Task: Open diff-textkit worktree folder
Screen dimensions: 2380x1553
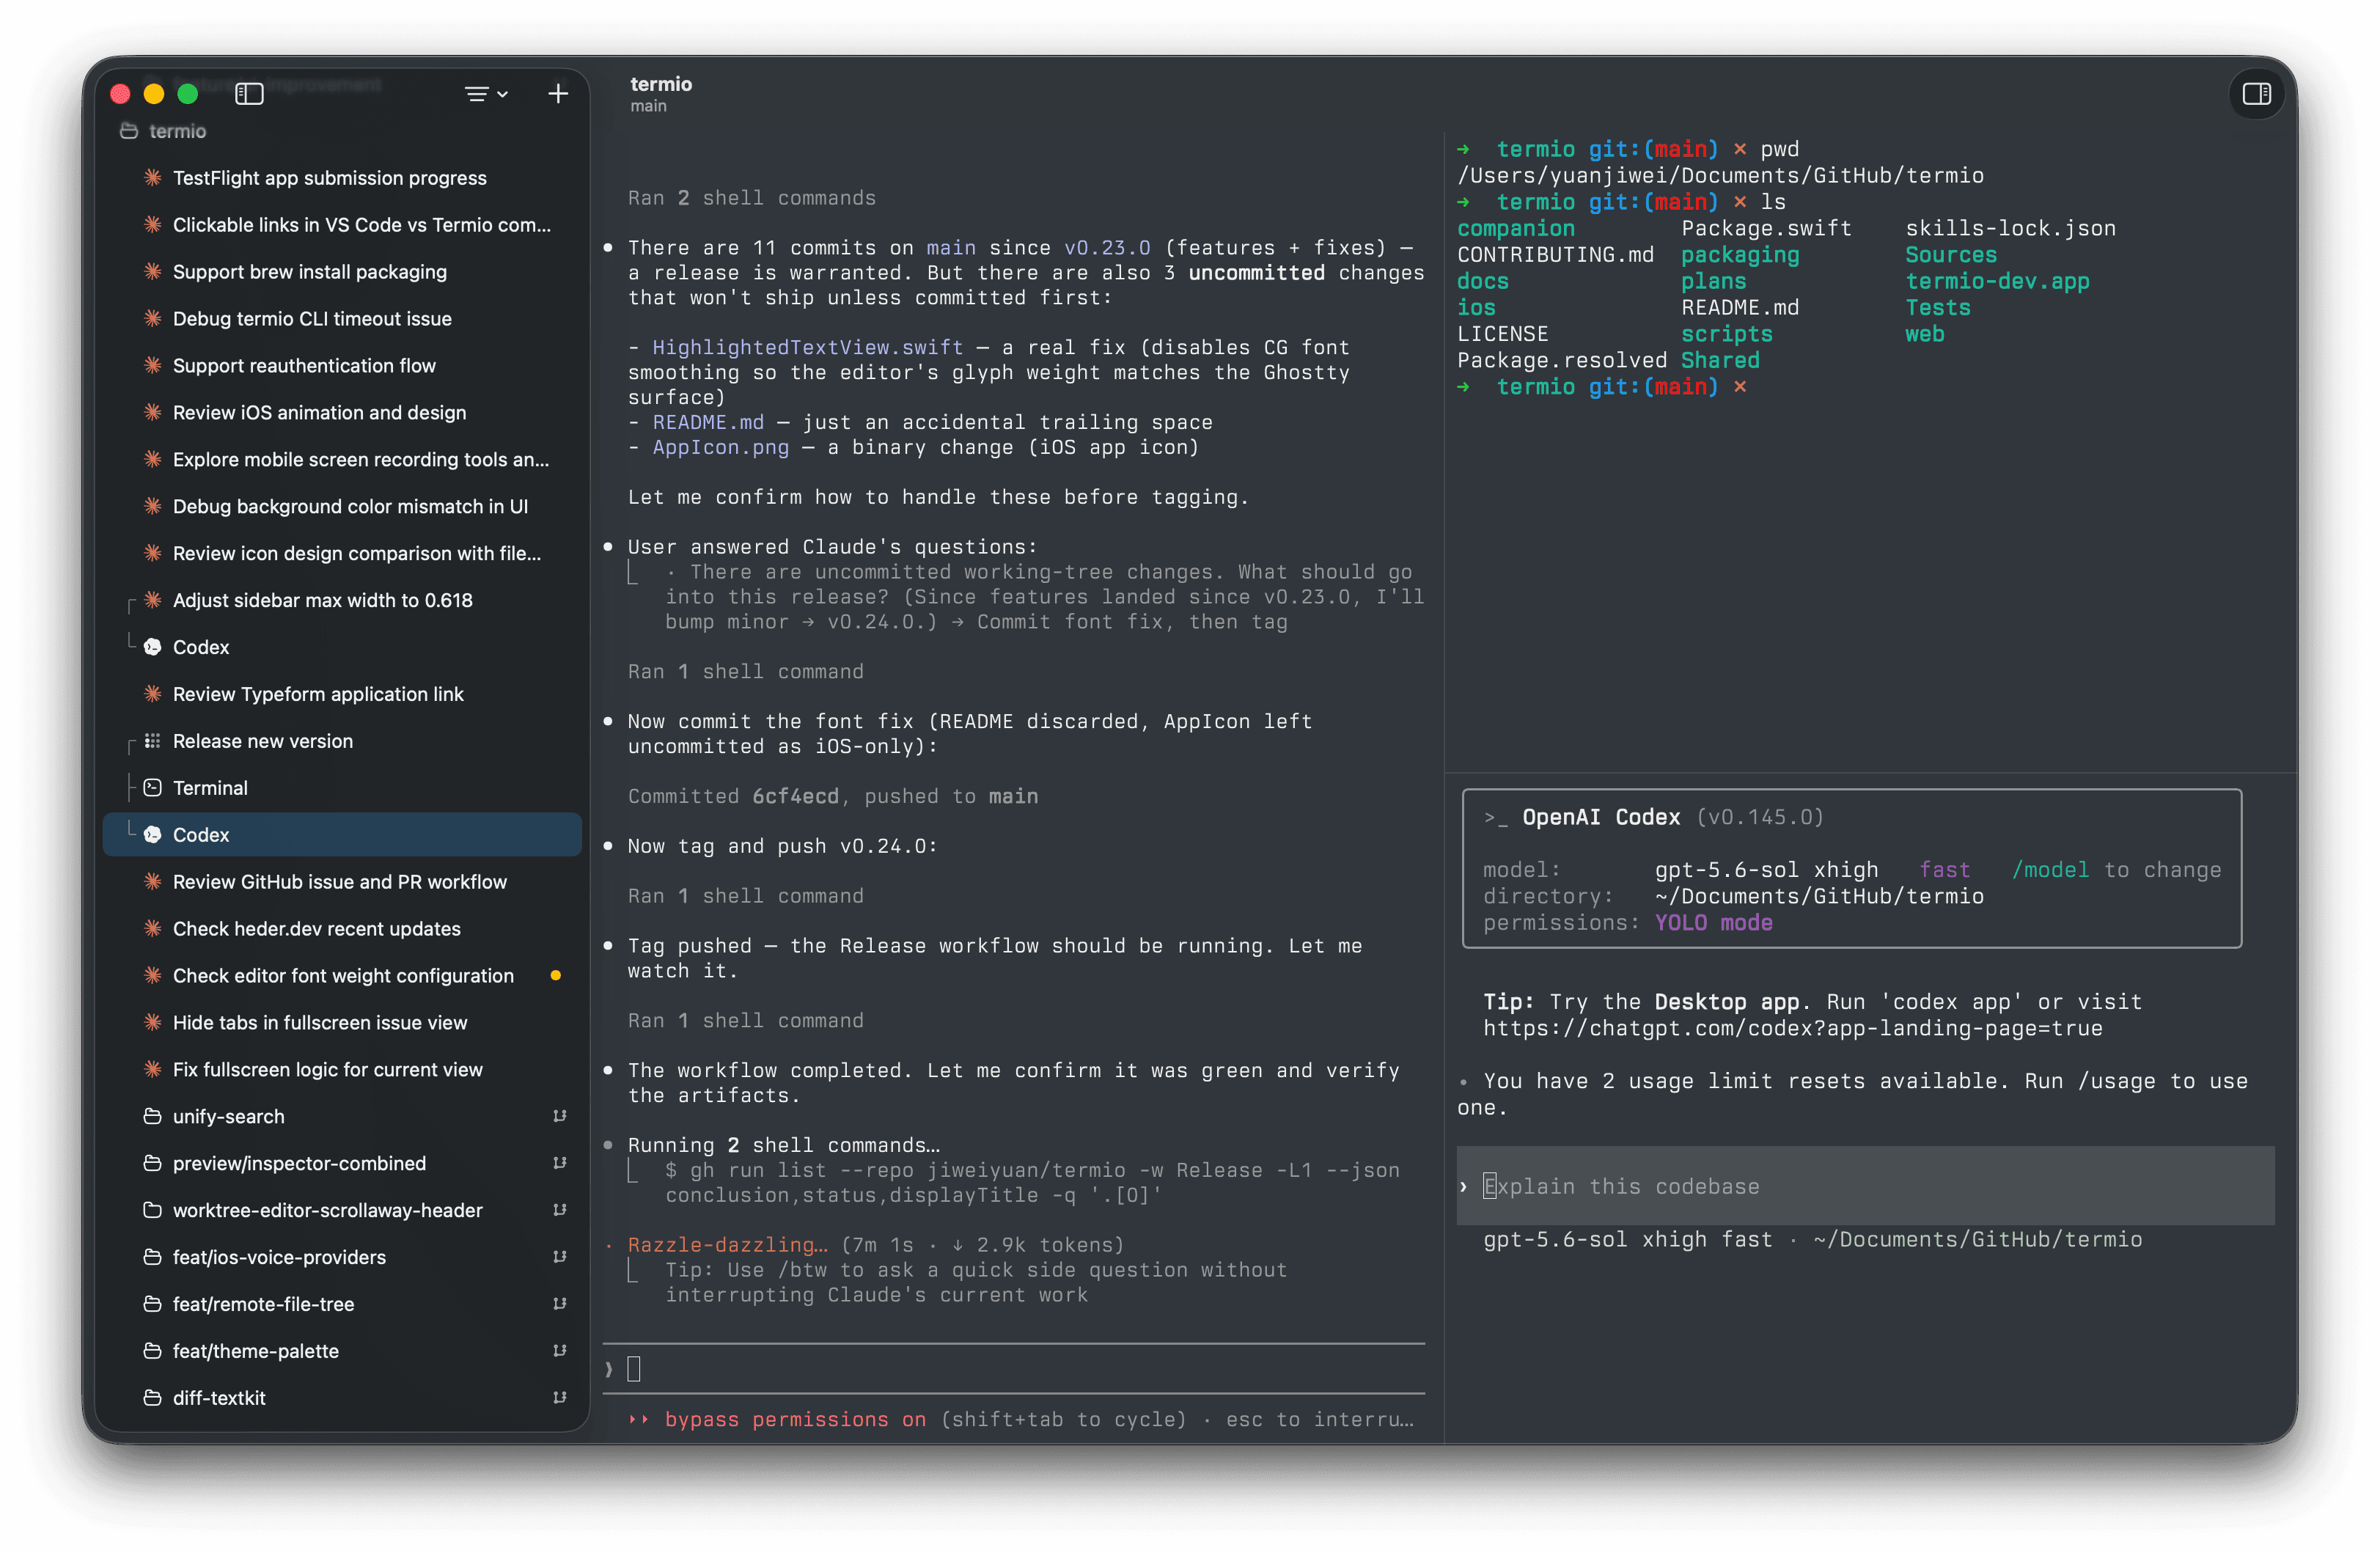Action: (x=342, y=1398)
